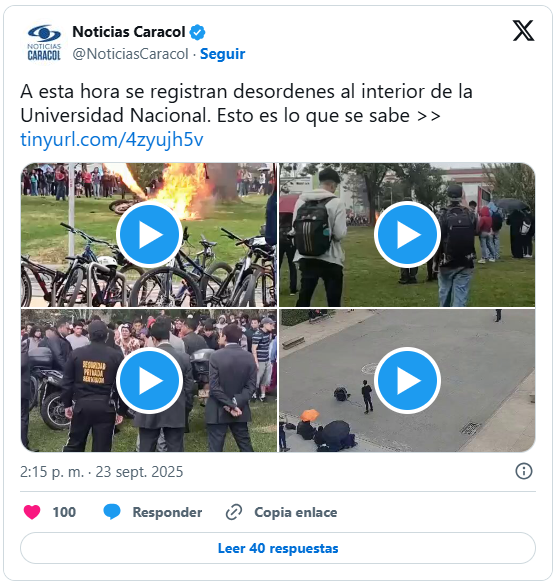Click Copia enlace

pos(296,512)
